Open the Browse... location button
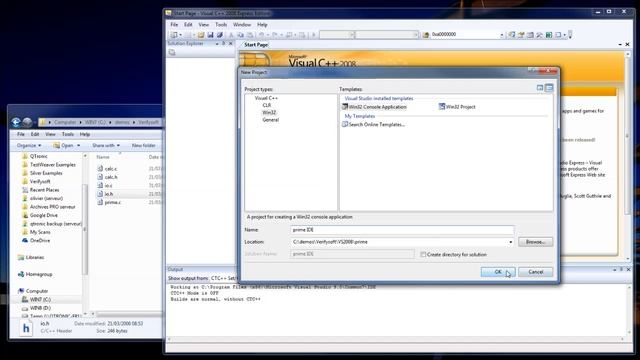 click(x=536, y=242)
